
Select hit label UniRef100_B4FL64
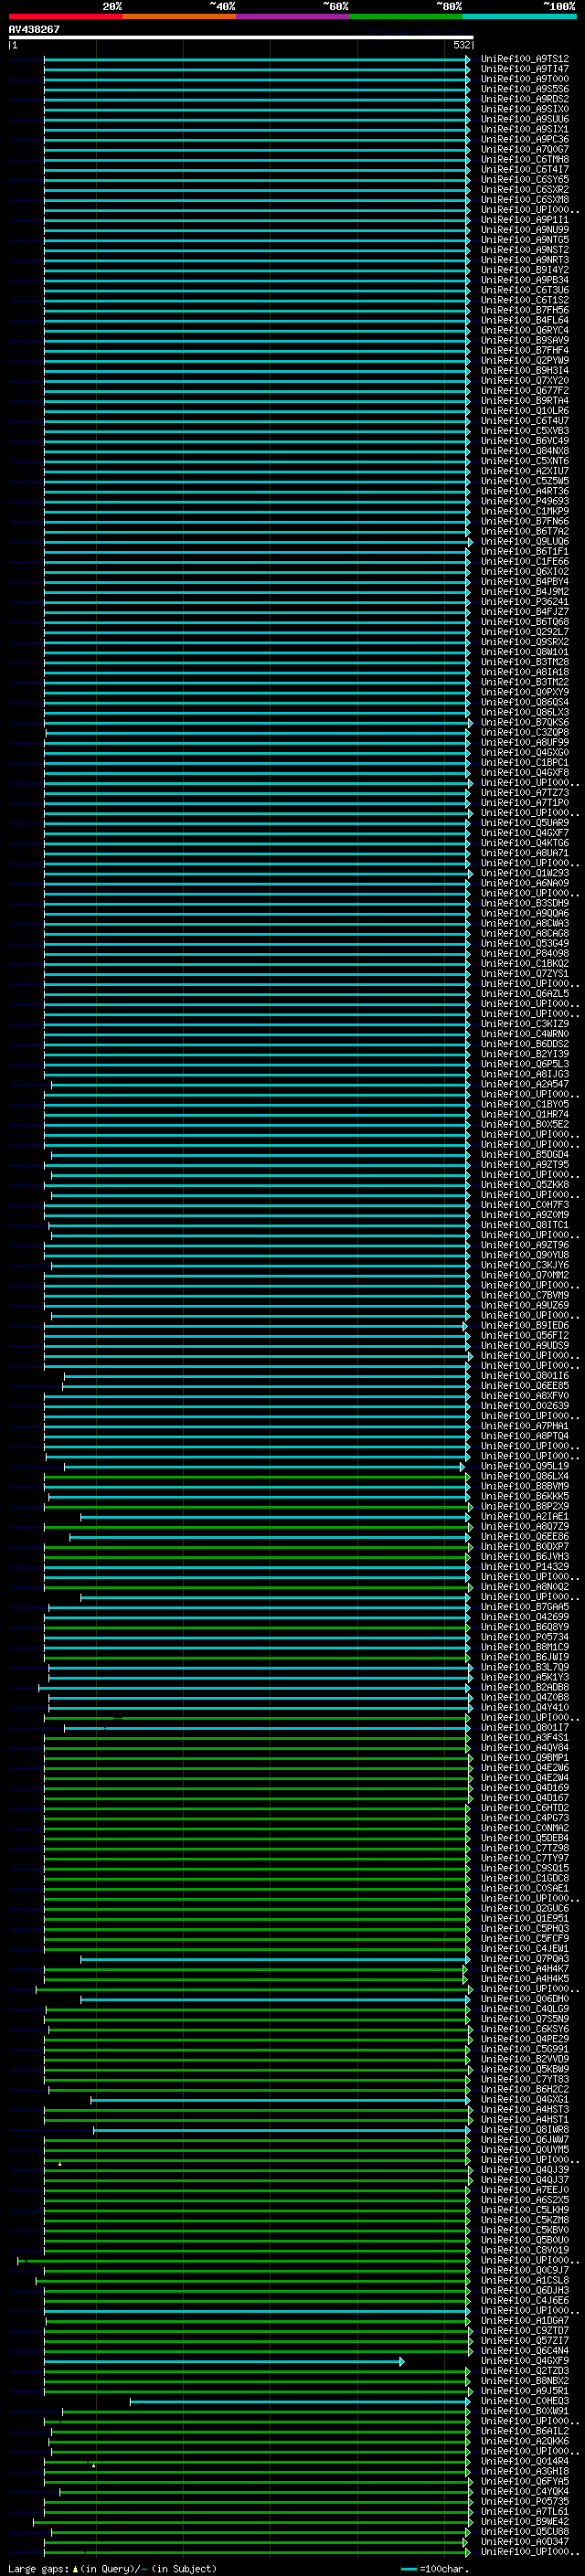tap(524, 320)
